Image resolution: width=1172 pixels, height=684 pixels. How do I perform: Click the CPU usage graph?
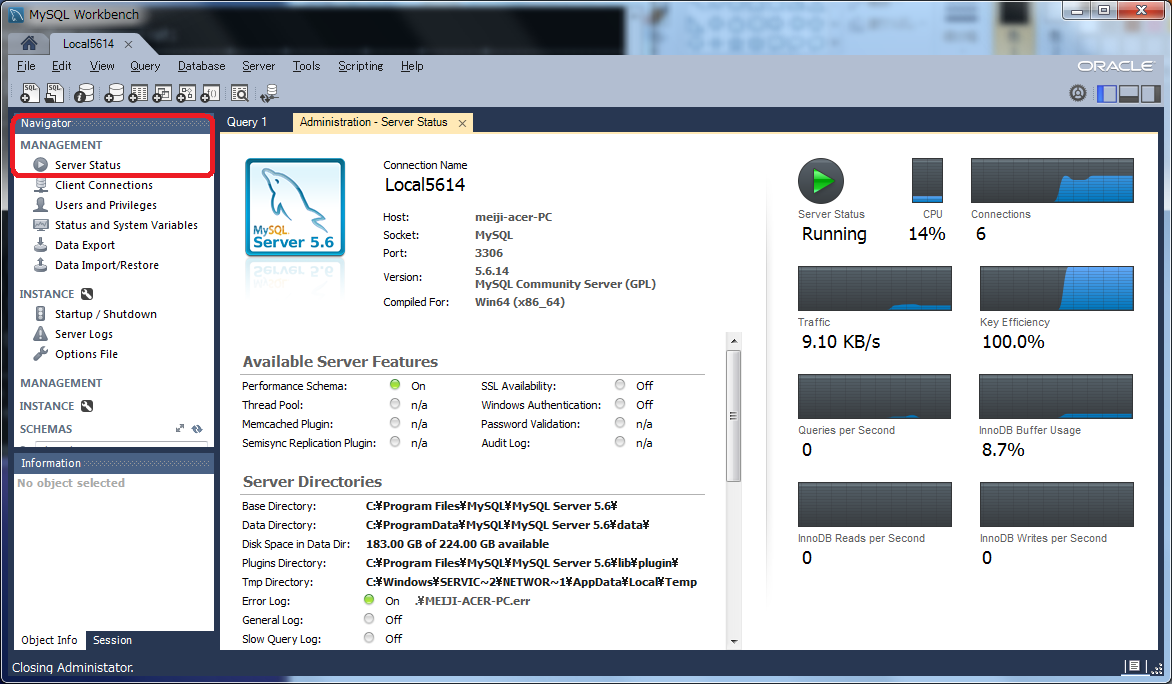[x=927, y=180]
